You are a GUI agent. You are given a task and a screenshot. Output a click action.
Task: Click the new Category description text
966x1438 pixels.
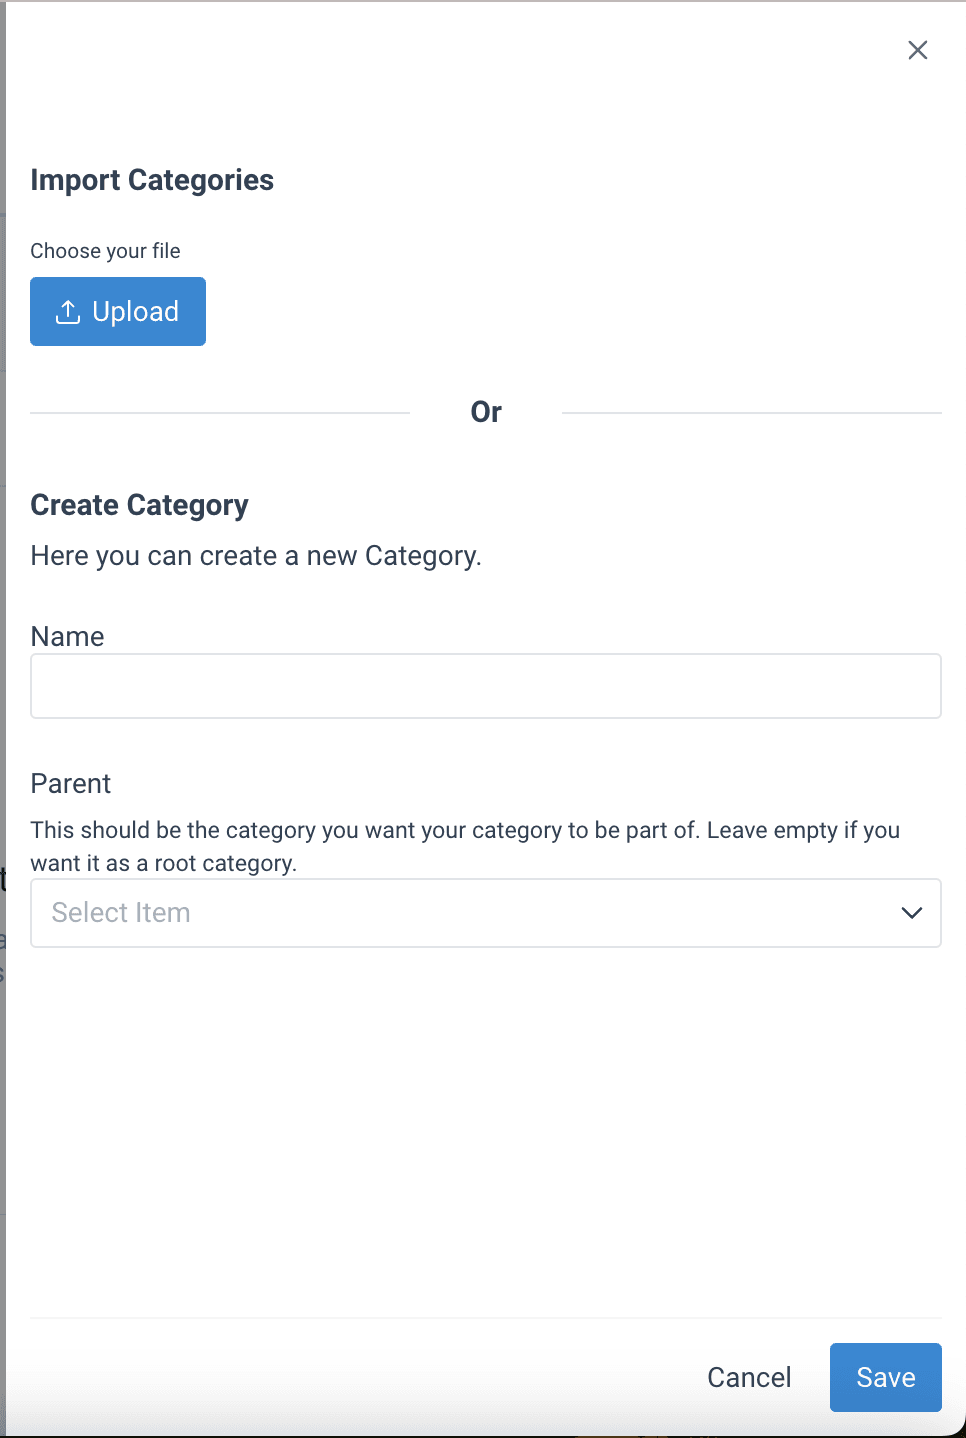pos(256,556)
